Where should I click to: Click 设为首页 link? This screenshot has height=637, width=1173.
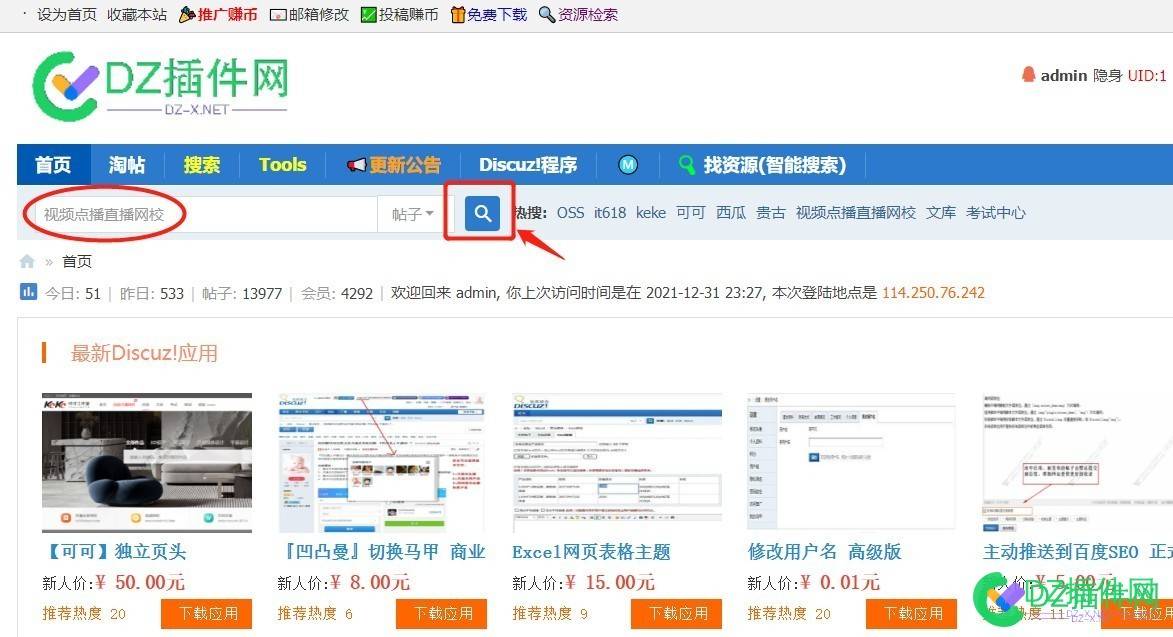point(67,14)
